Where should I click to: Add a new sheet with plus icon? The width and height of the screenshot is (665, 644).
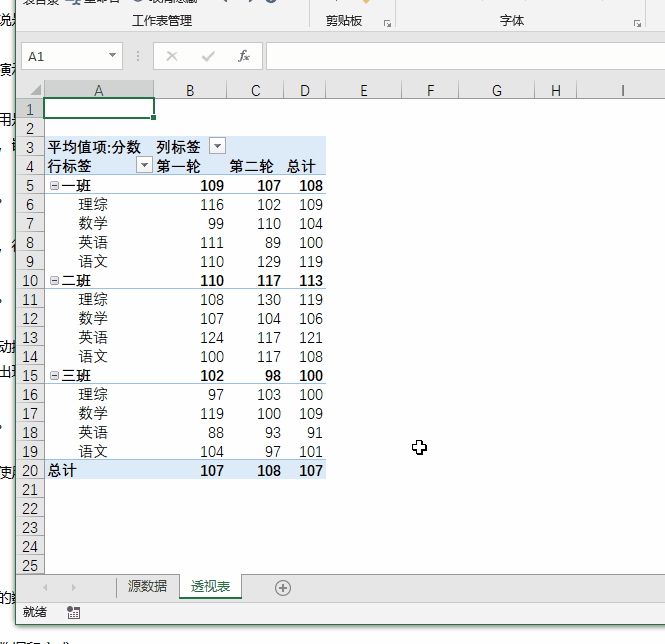[x=283, y=588]
